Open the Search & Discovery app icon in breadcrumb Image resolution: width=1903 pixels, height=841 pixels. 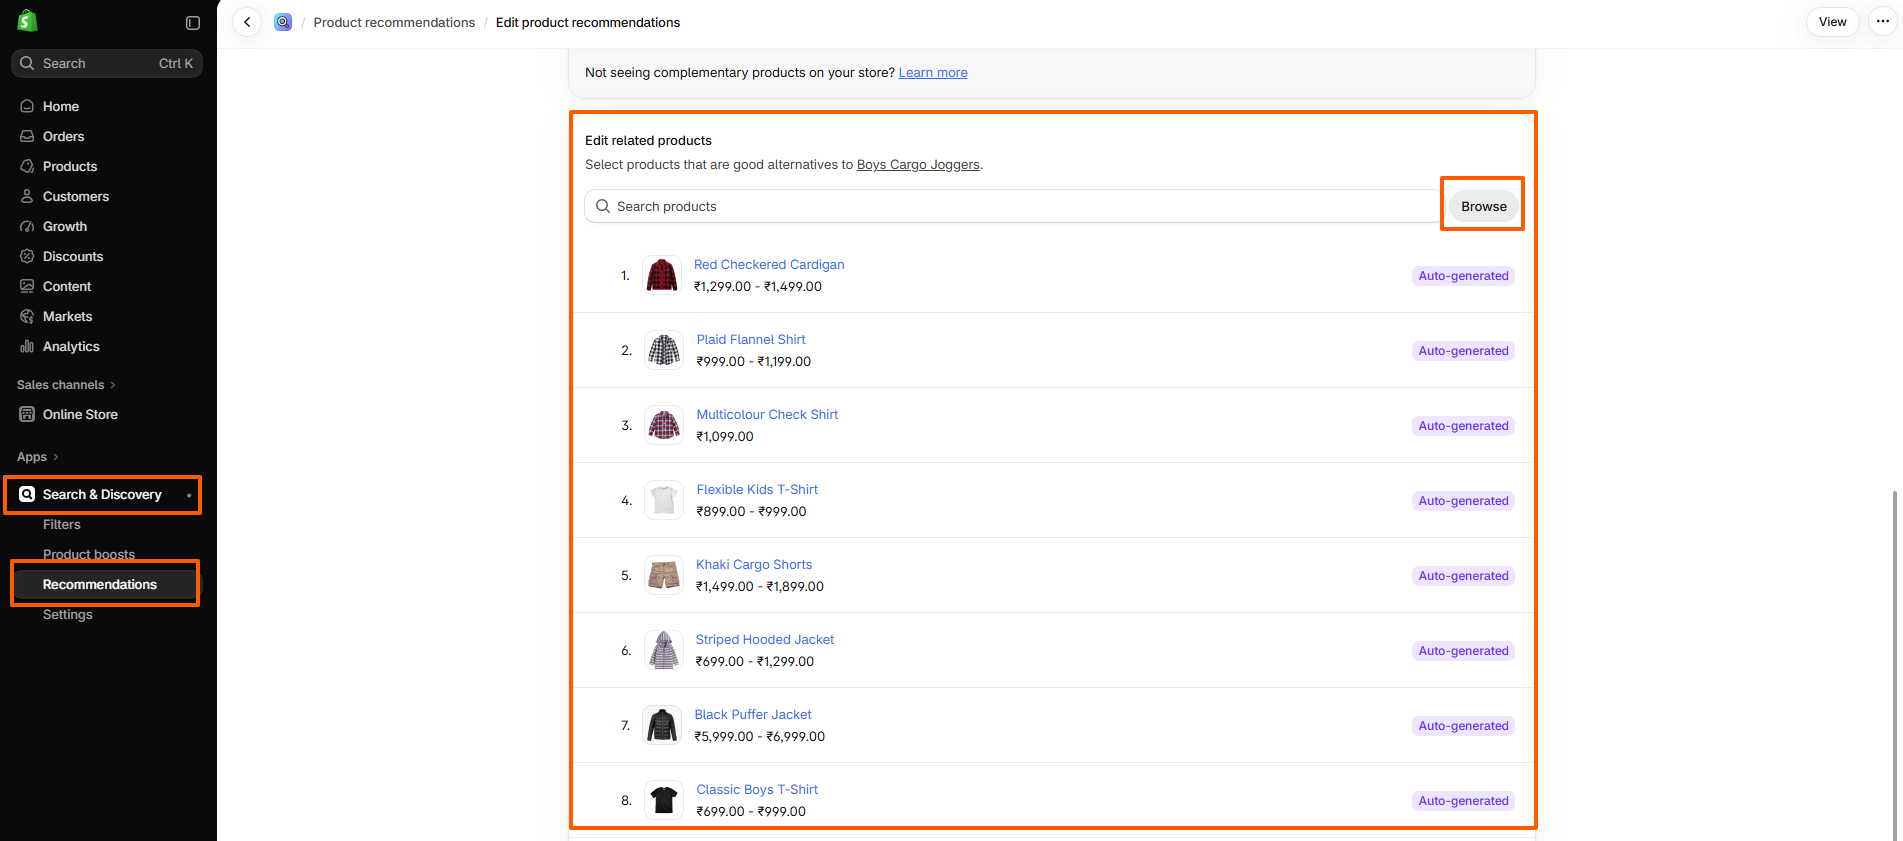pos(283,22)
